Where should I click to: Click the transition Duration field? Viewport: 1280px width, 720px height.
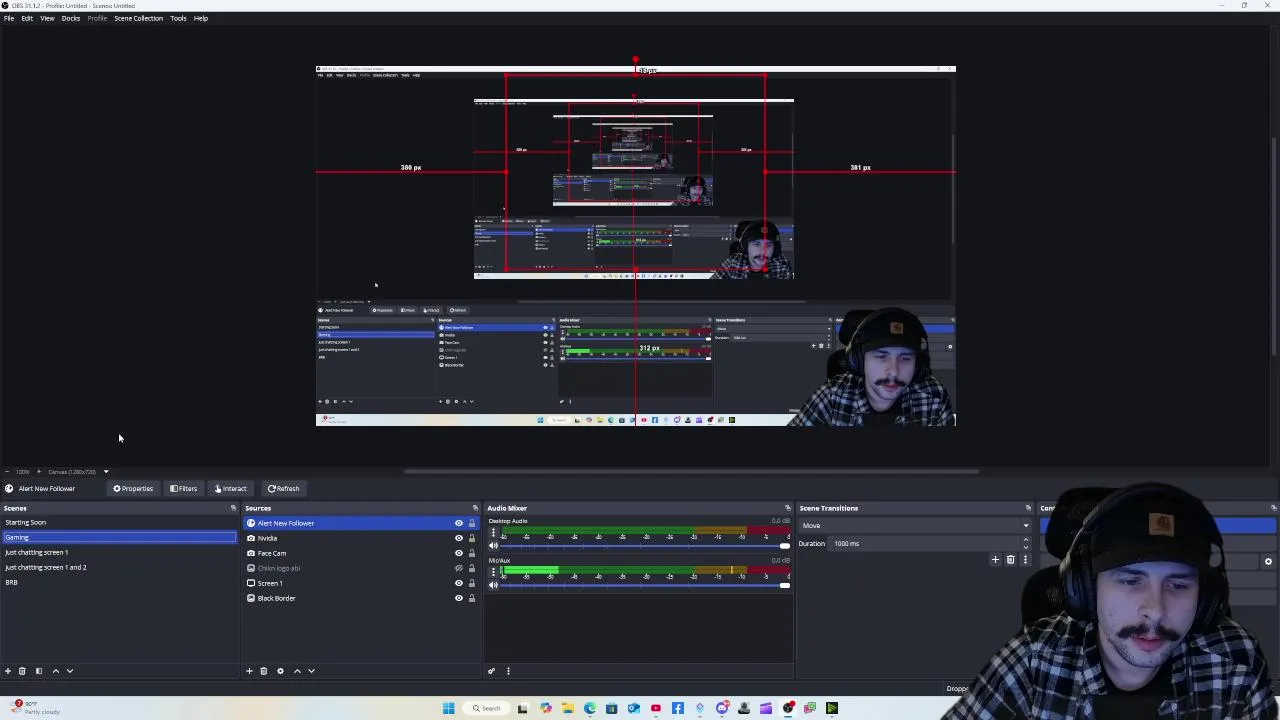[x=925, y=544]
